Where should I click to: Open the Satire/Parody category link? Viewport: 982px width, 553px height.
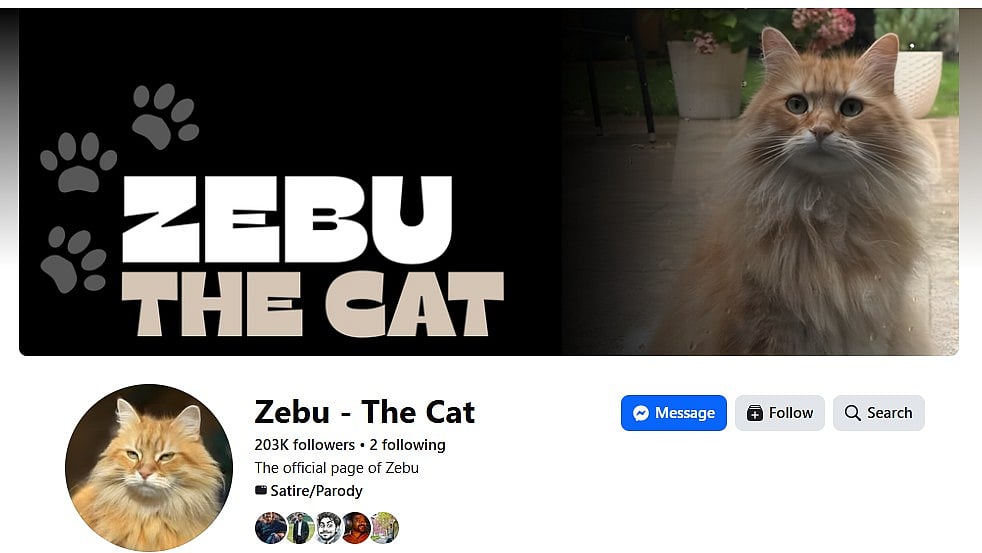tap(316, 490)
